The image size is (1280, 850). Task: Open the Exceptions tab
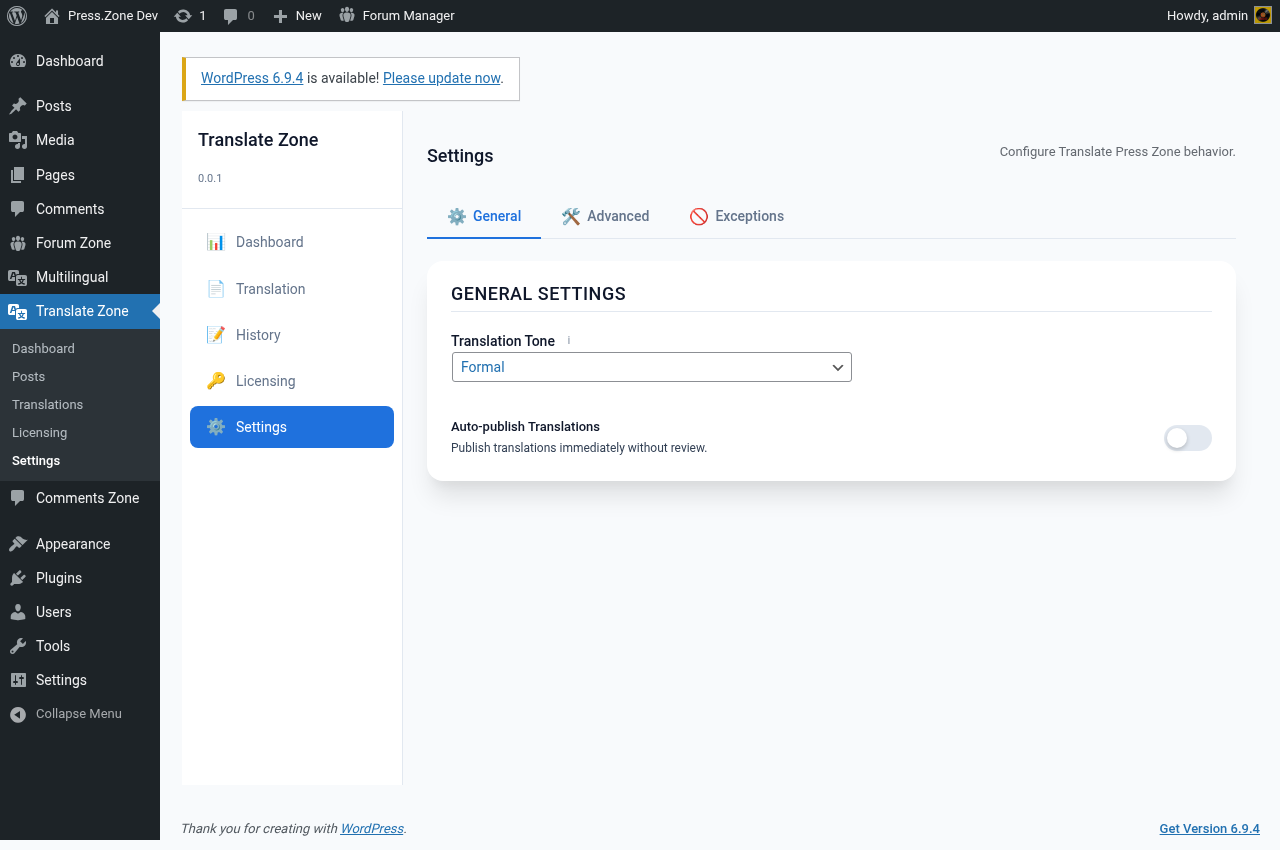pos(736,216)
